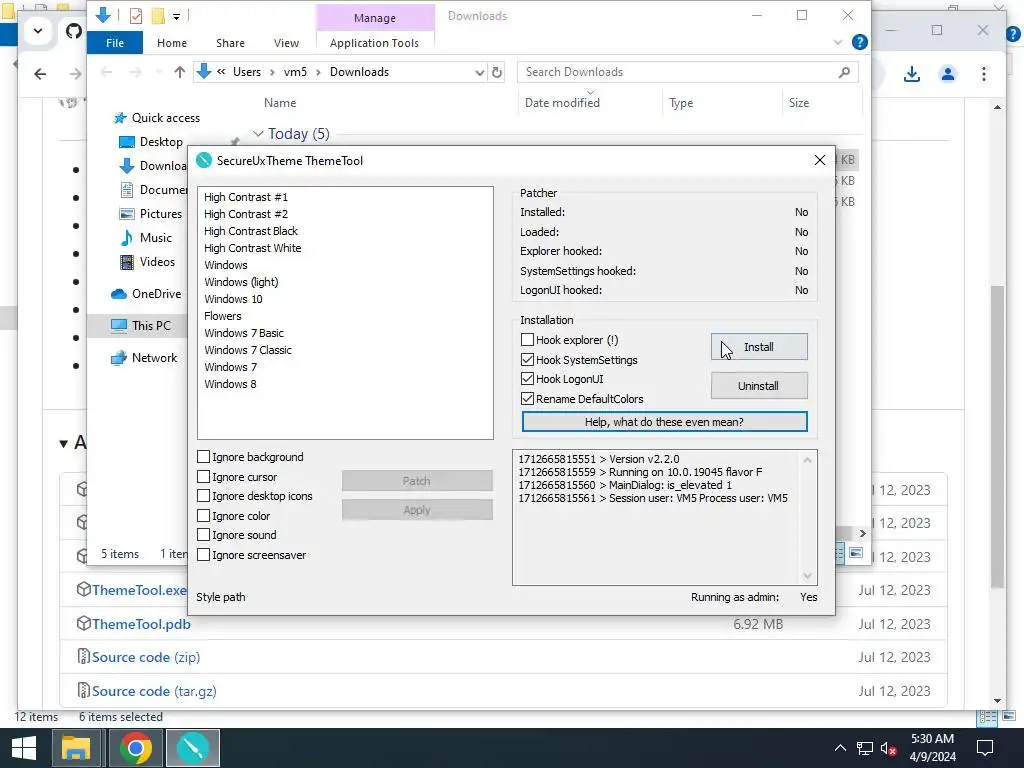
Task: Click the SecureUxTheme title bar icon
Action: pyautogui.click(x=204, y=160)
